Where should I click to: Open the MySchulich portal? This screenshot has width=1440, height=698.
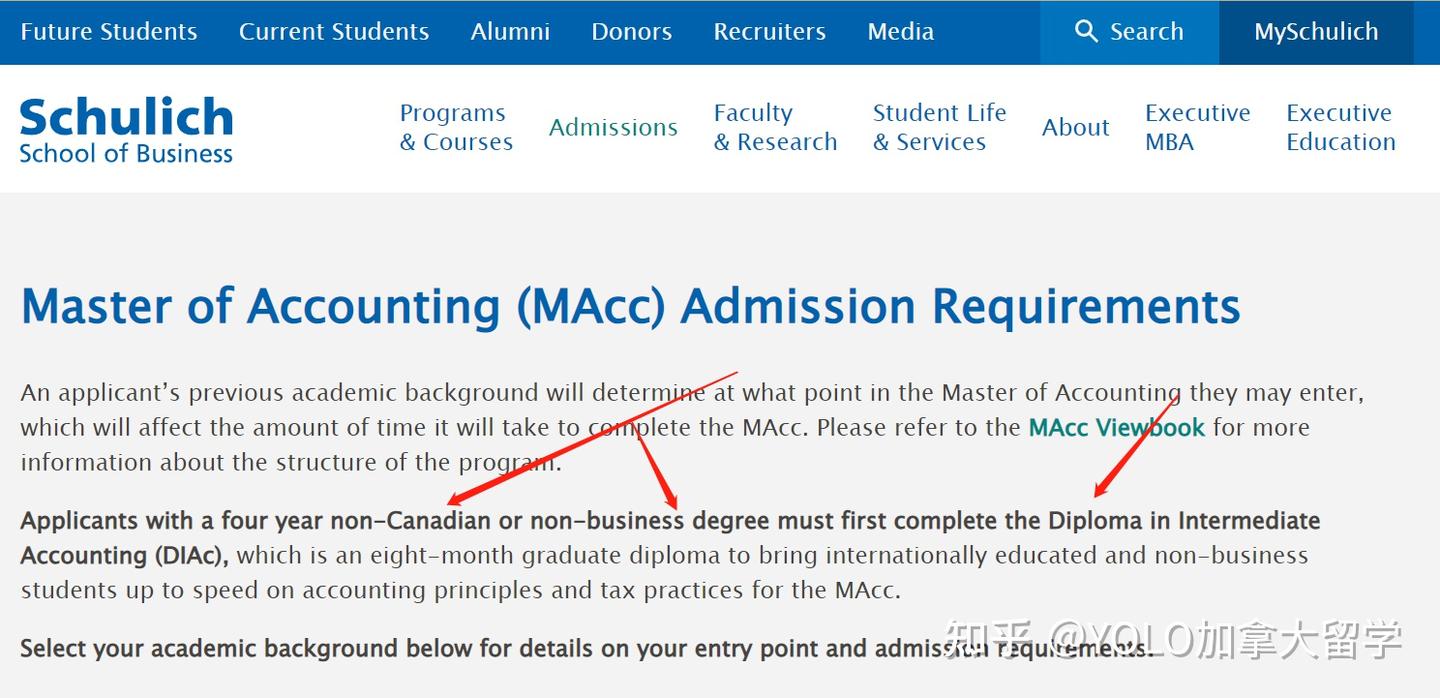click(x=1316, y=32)
